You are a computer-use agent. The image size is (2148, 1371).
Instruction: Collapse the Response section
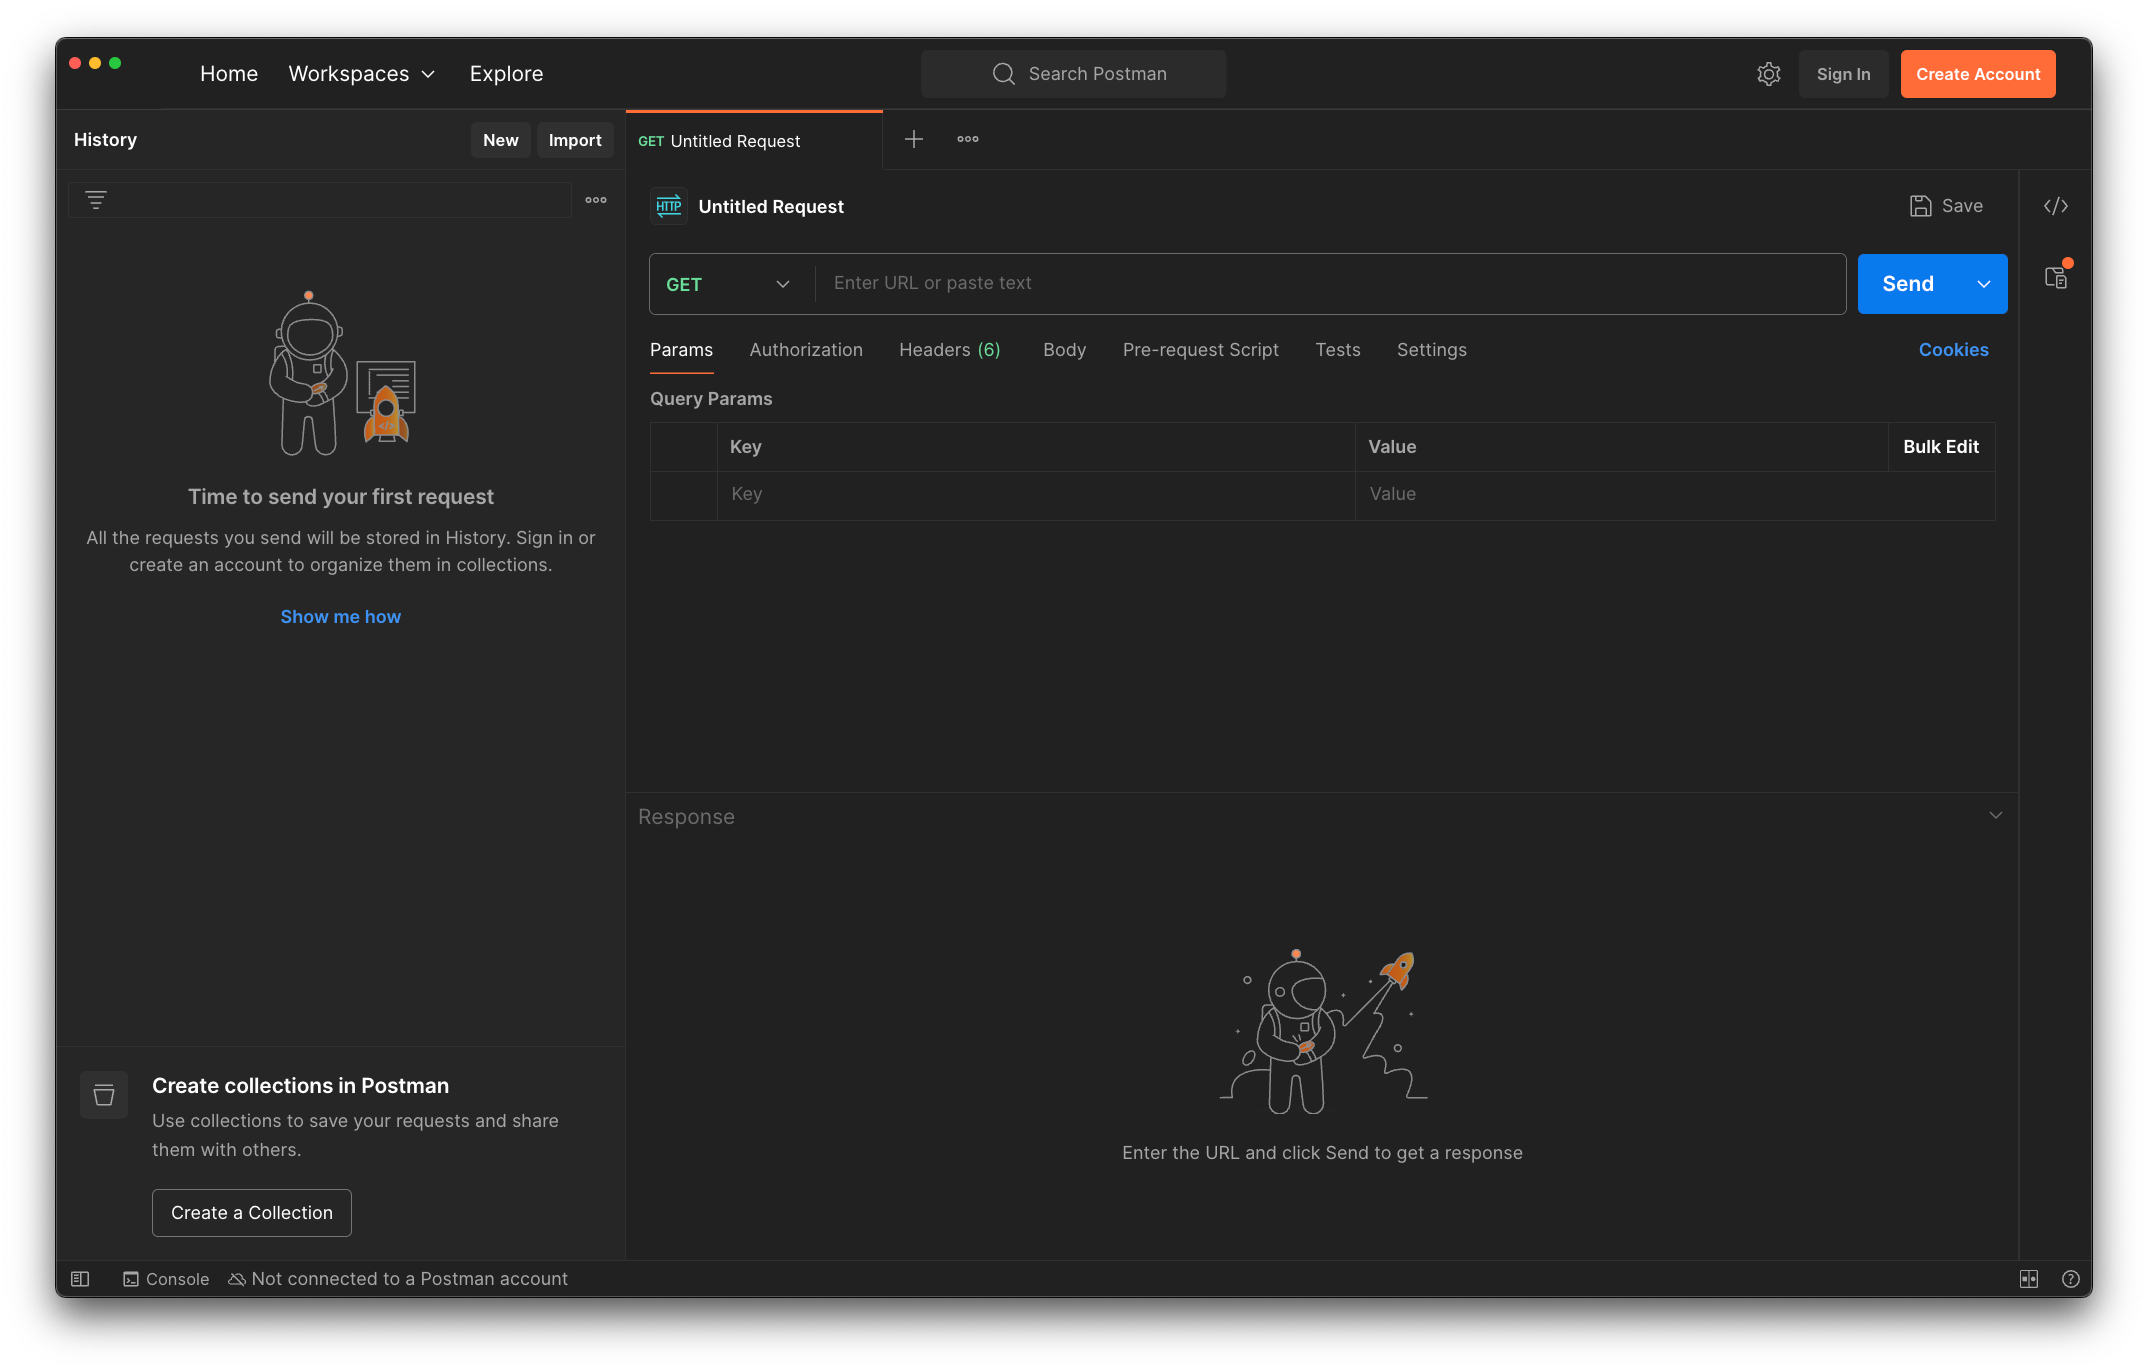click(1996, 815)
